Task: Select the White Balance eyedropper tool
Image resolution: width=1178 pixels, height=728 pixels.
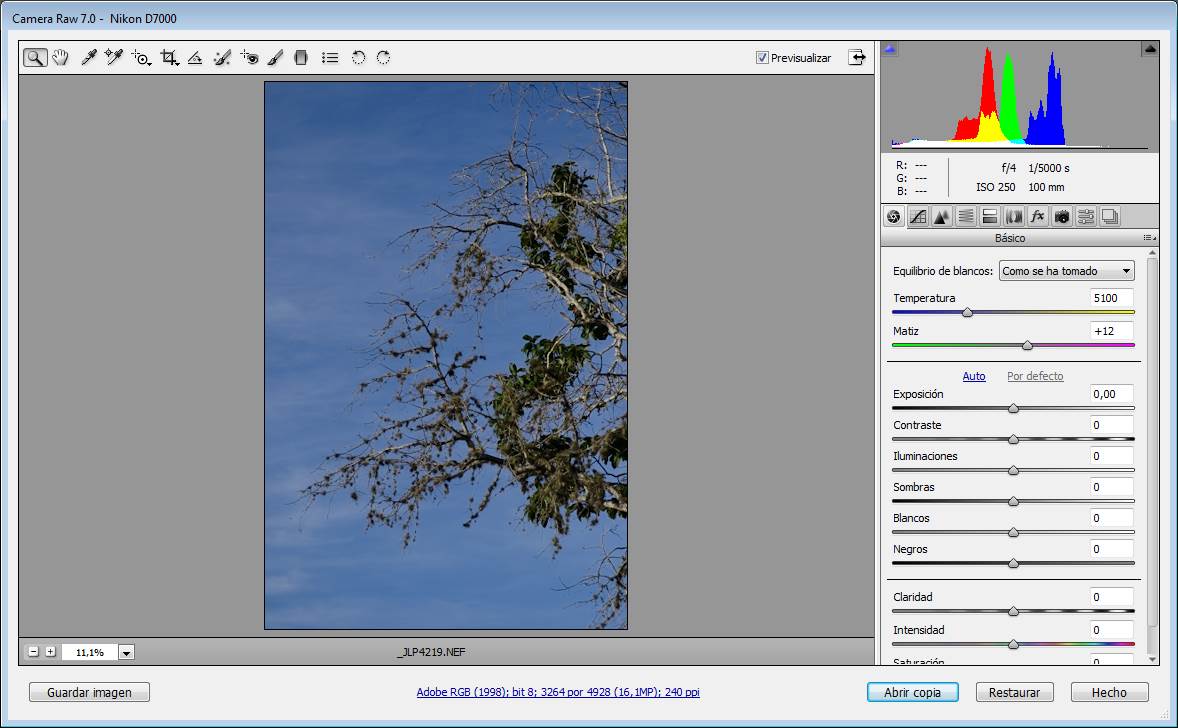Action: (x=89, y=58)
